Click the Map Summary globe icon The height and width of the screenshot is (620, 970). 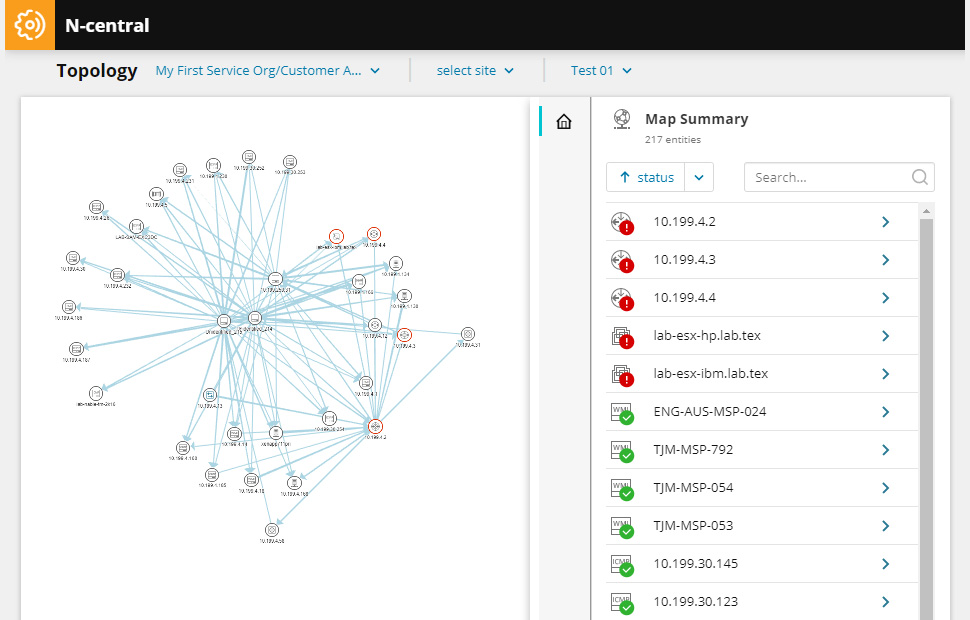click(x=622, y=119)
